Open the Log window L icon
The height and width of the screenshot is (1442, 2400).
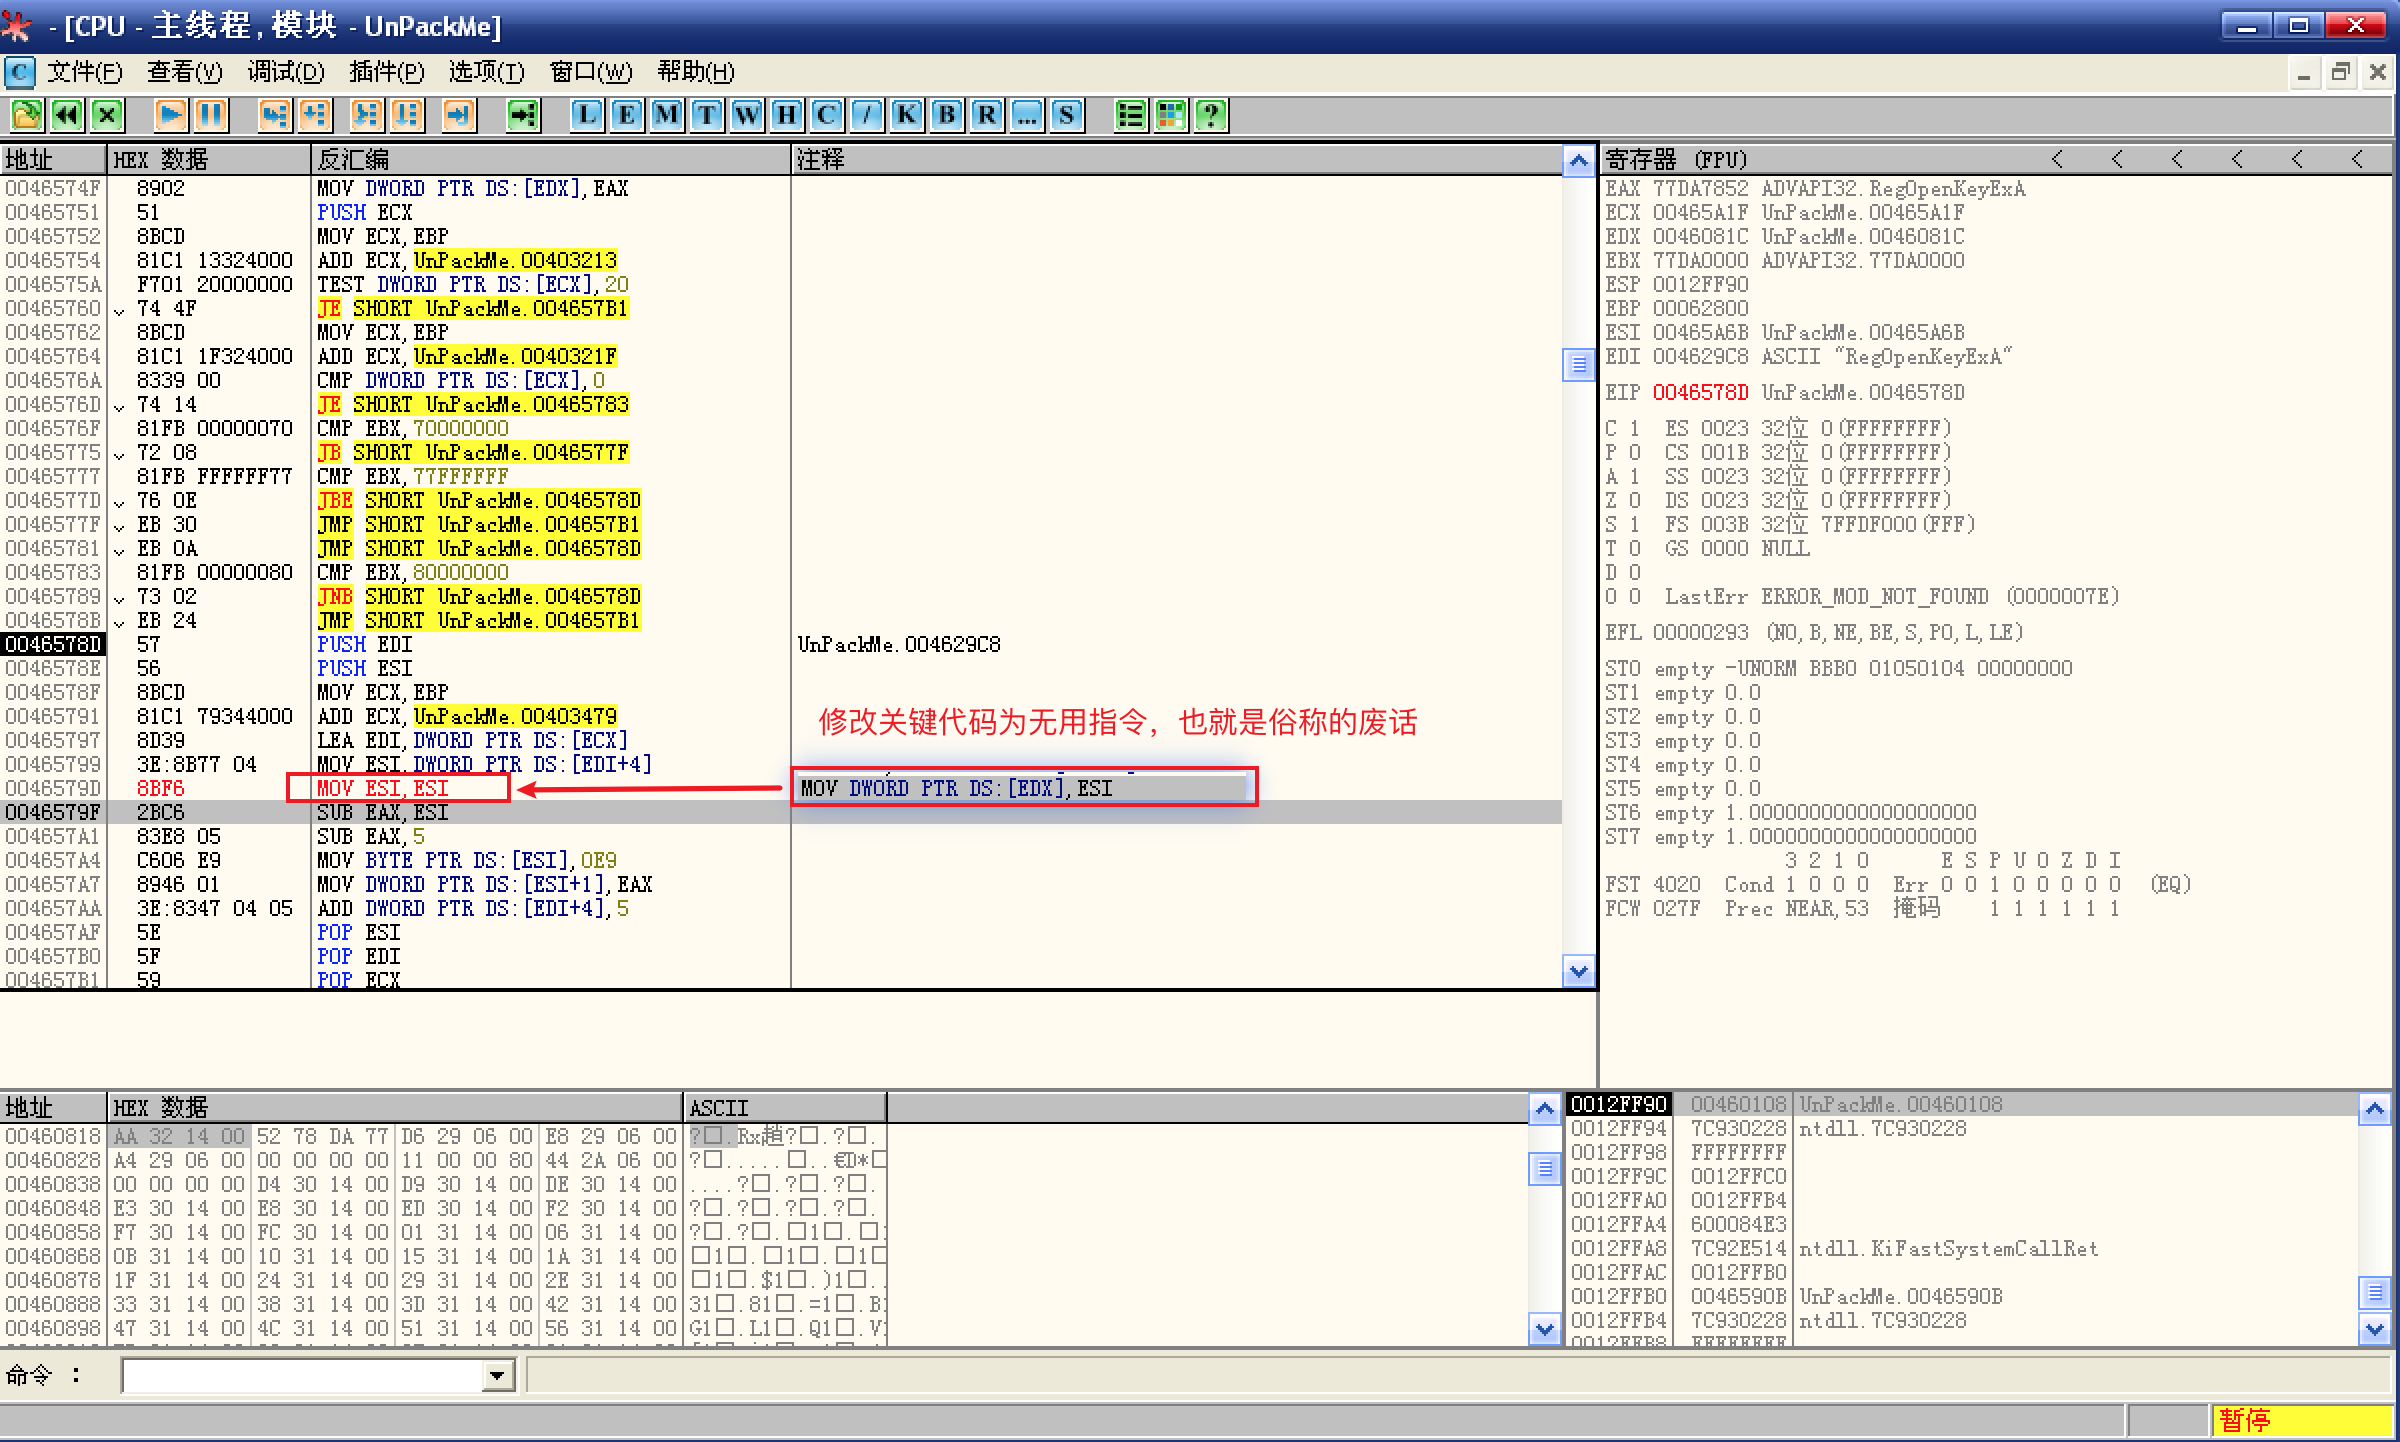point(587,115)
